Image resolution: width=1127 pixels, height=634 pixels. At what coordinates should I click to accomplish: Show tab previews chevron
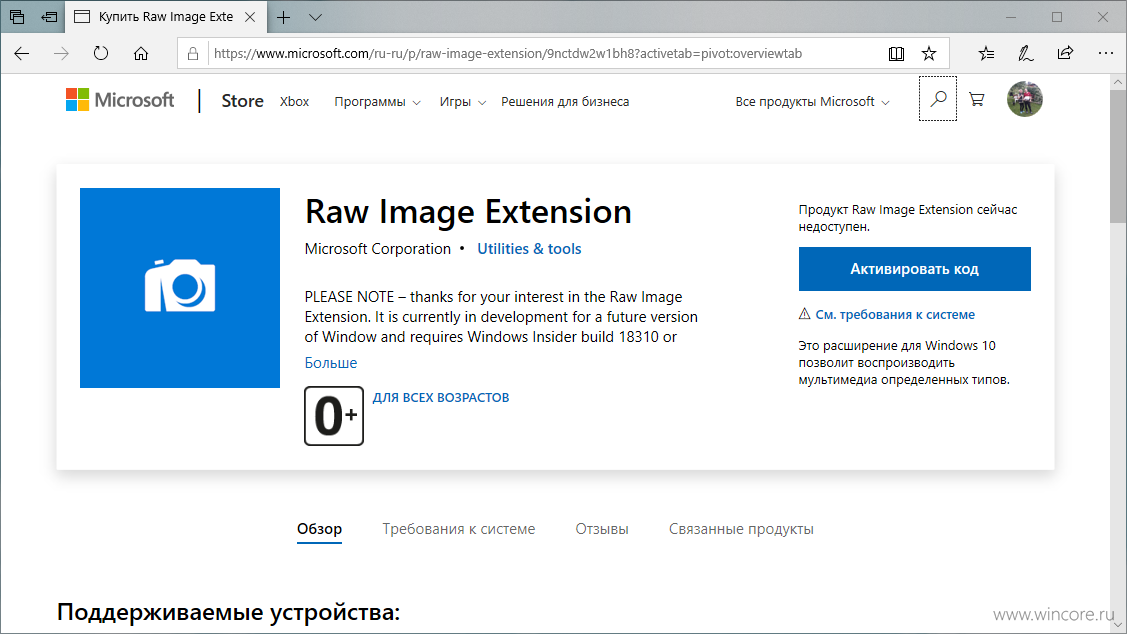click(x=316, y=17)
